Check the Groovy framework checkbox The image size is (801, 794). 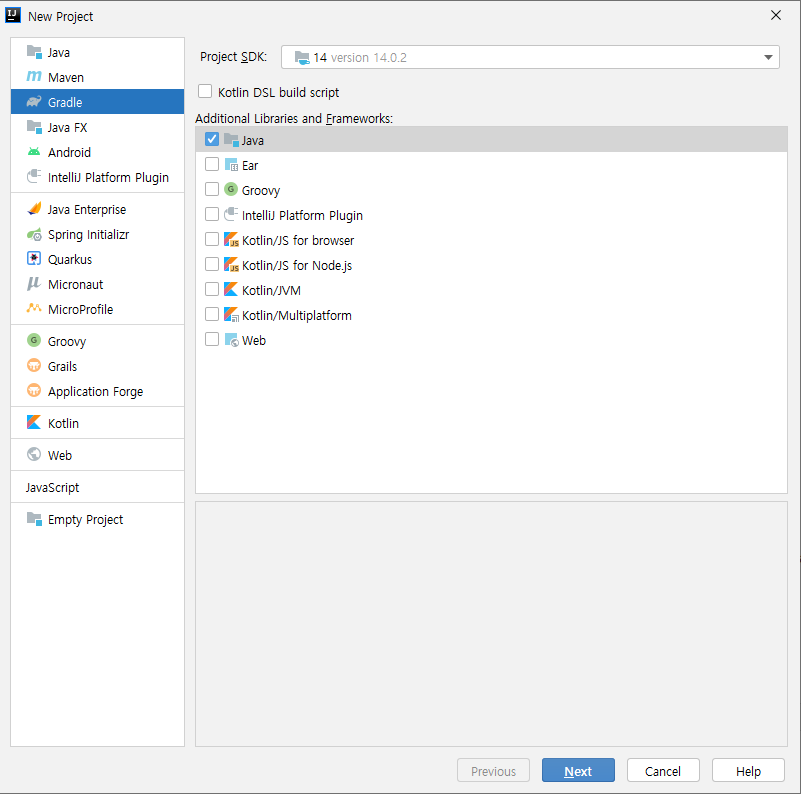coord(212,189)
